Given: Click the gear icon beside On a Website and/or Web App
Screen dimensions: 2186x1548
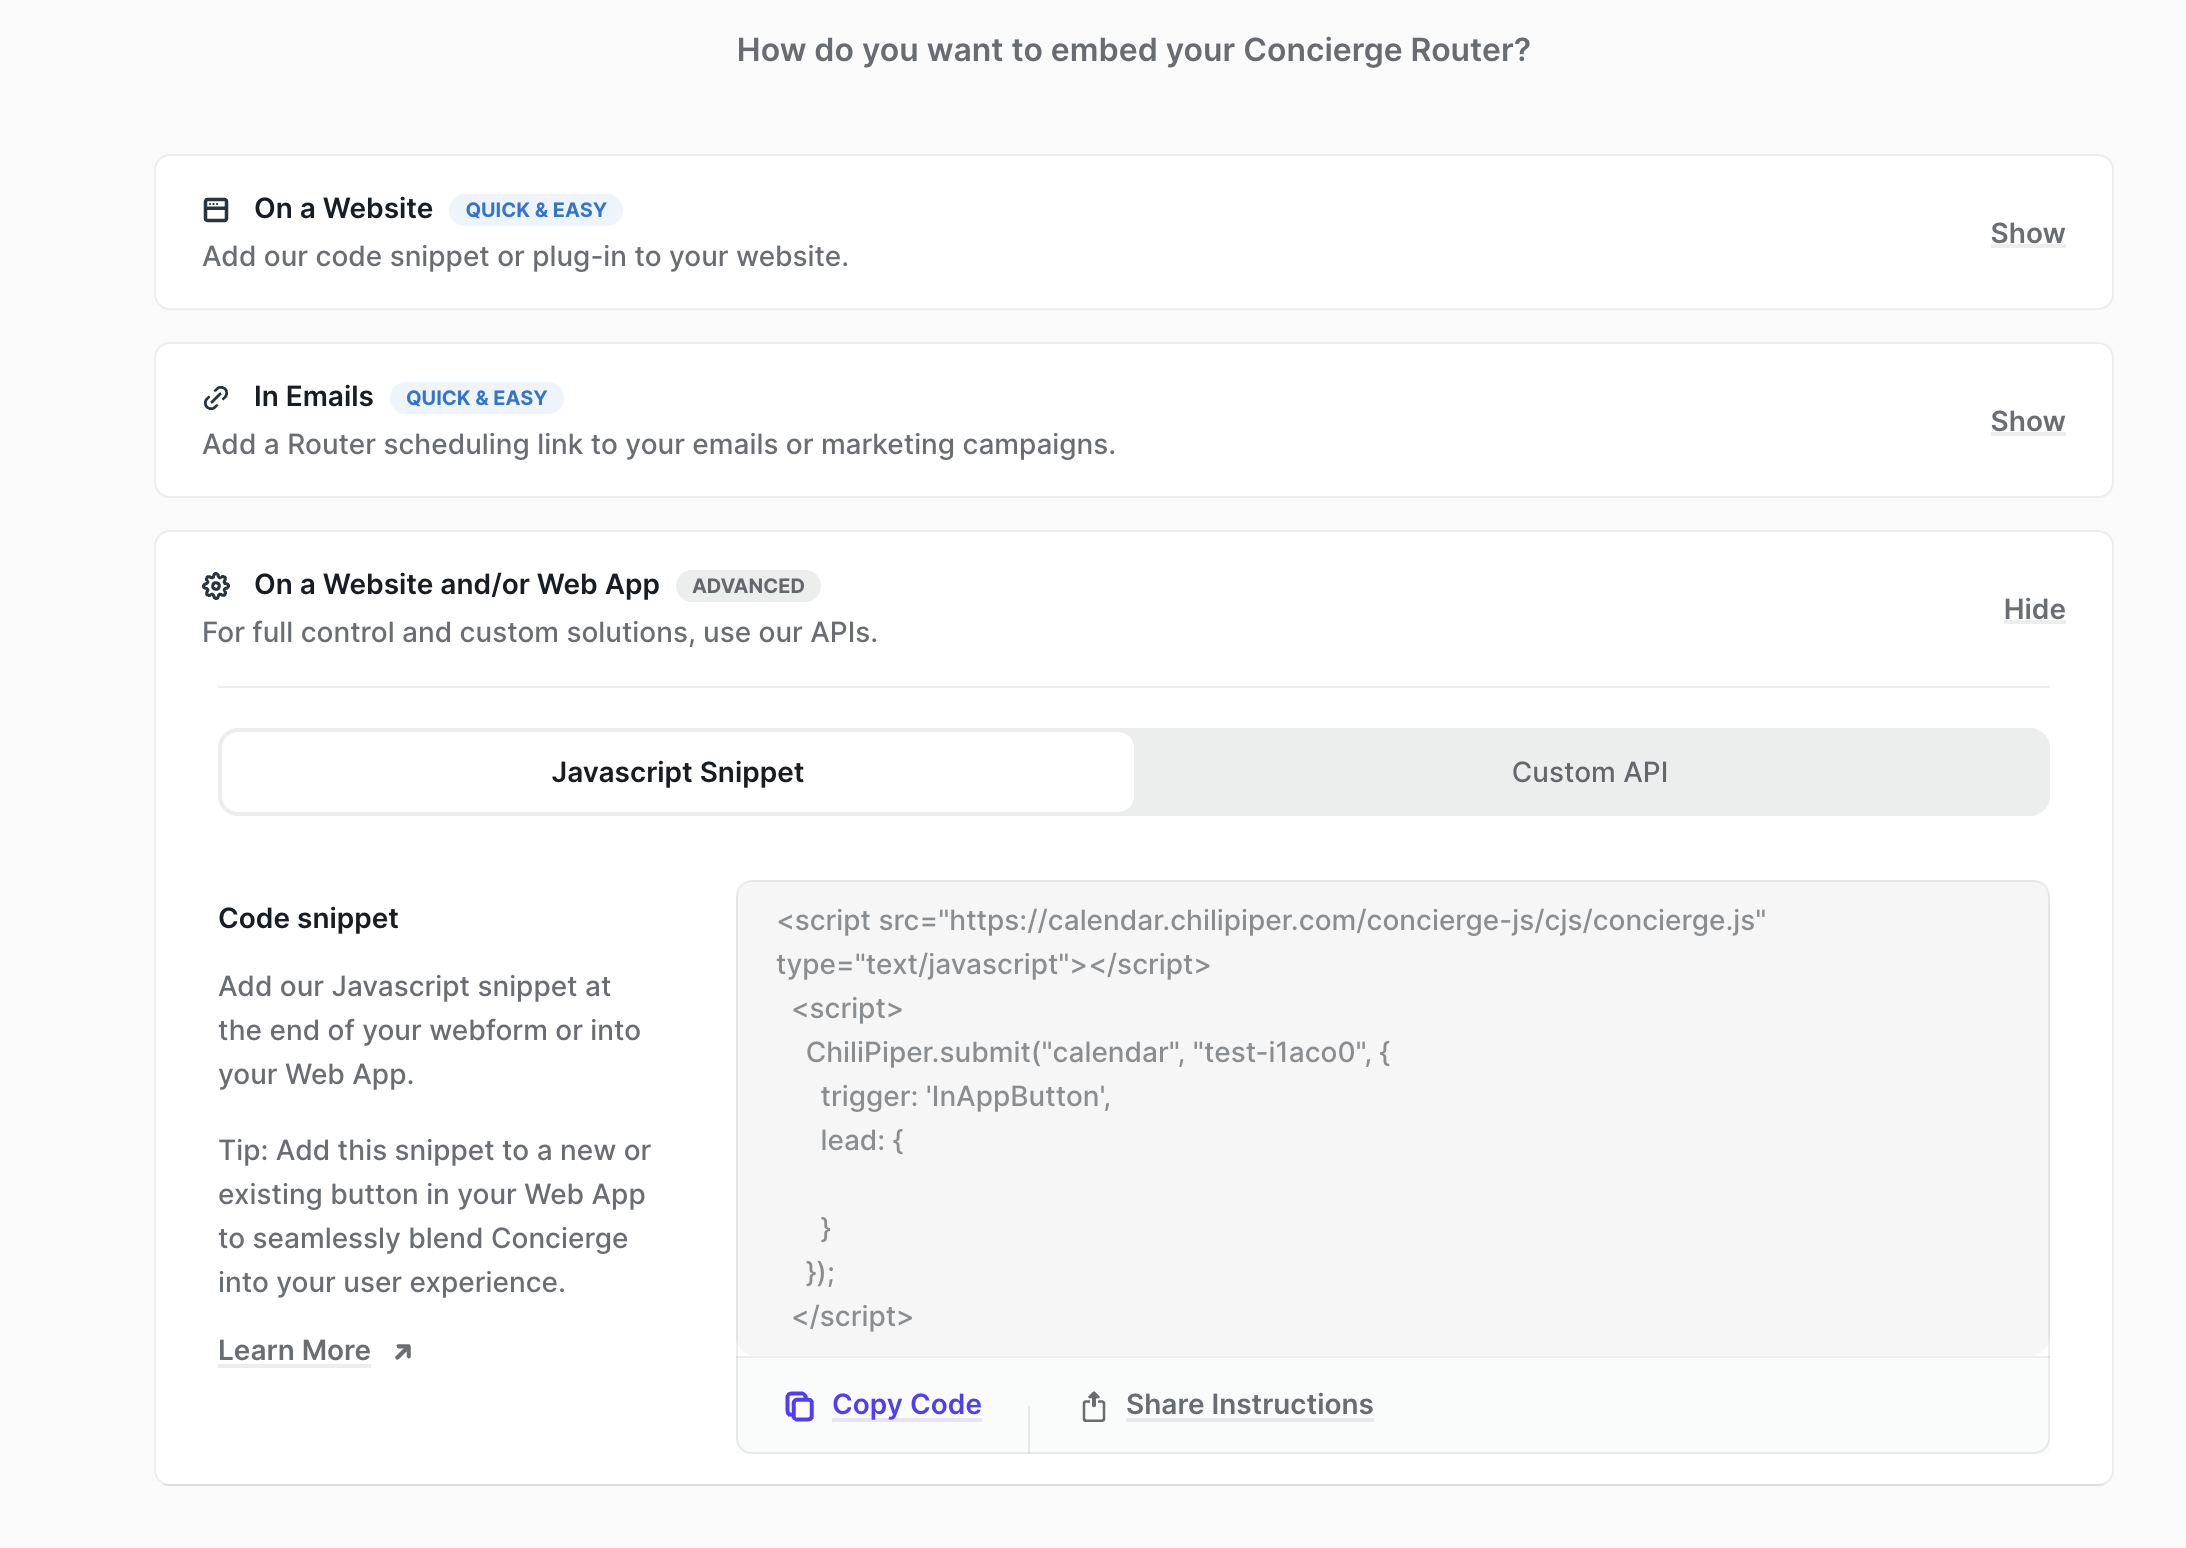Looking at the screenshot, I should click(x=216, y=585).
